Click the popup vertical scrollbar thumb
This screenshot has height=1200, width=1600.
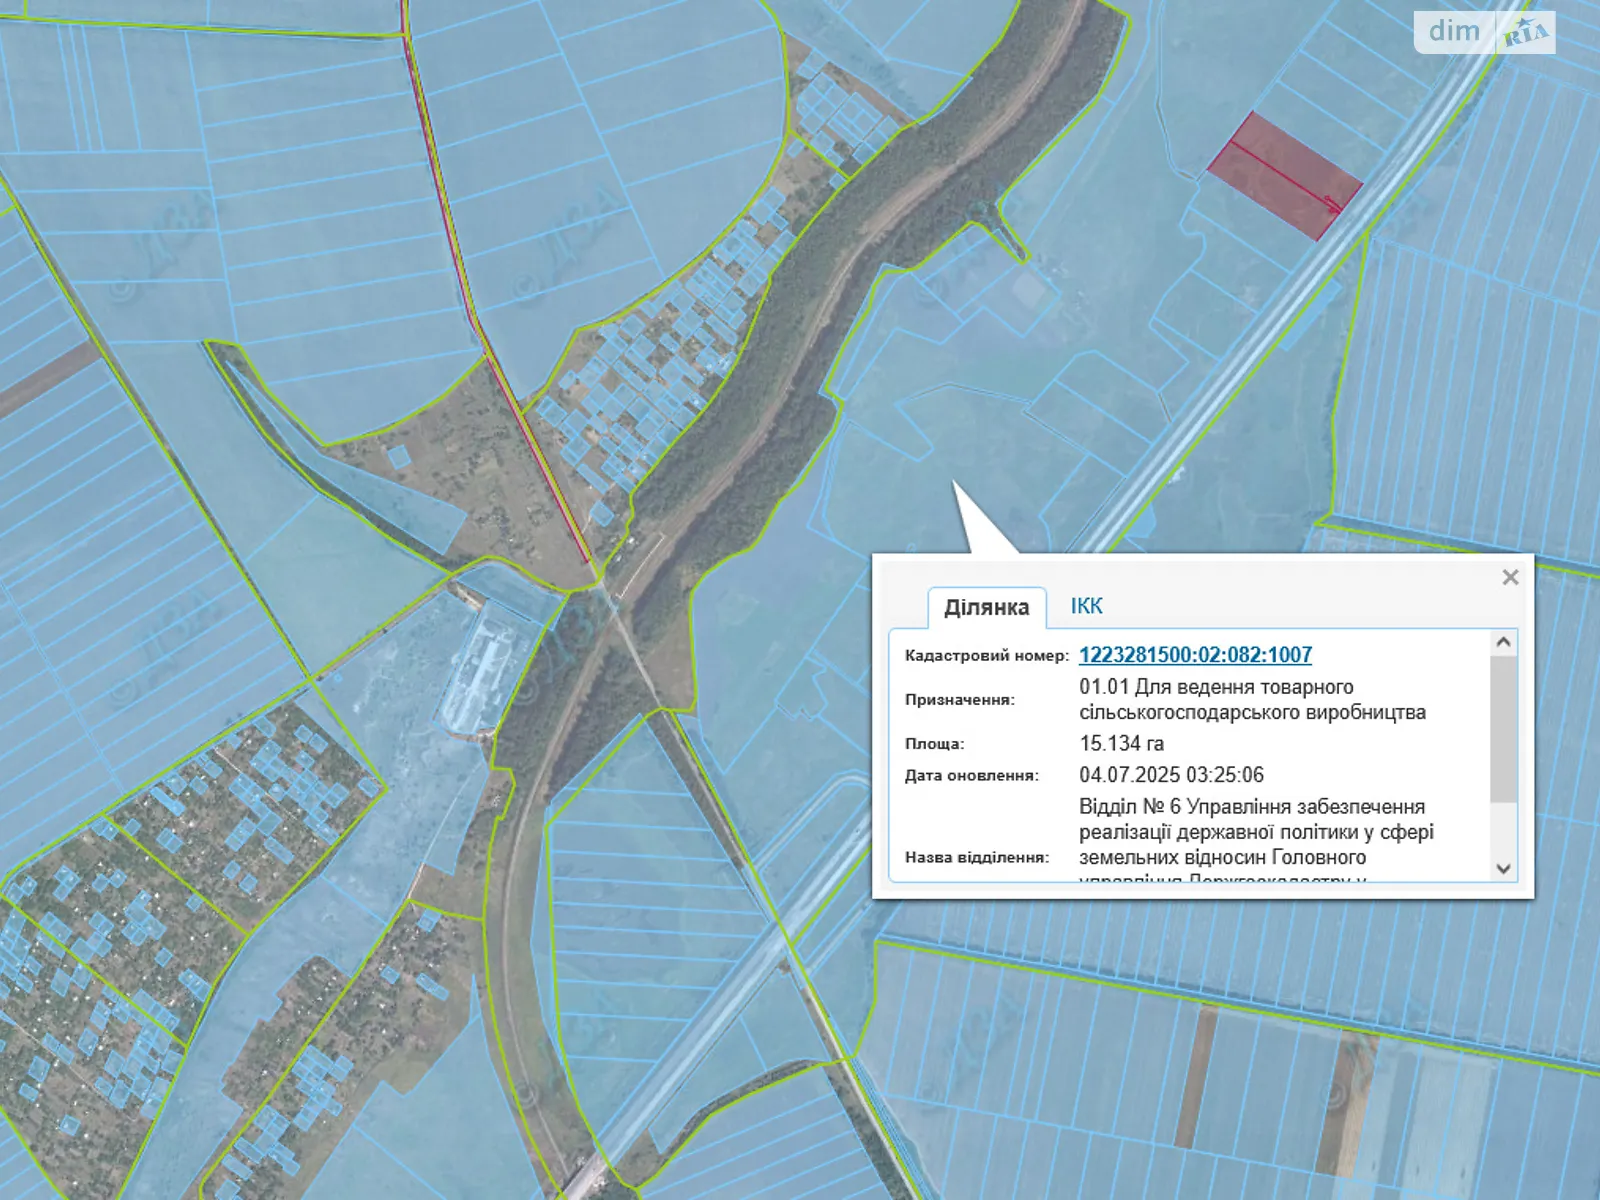[x=1503, y=730]
